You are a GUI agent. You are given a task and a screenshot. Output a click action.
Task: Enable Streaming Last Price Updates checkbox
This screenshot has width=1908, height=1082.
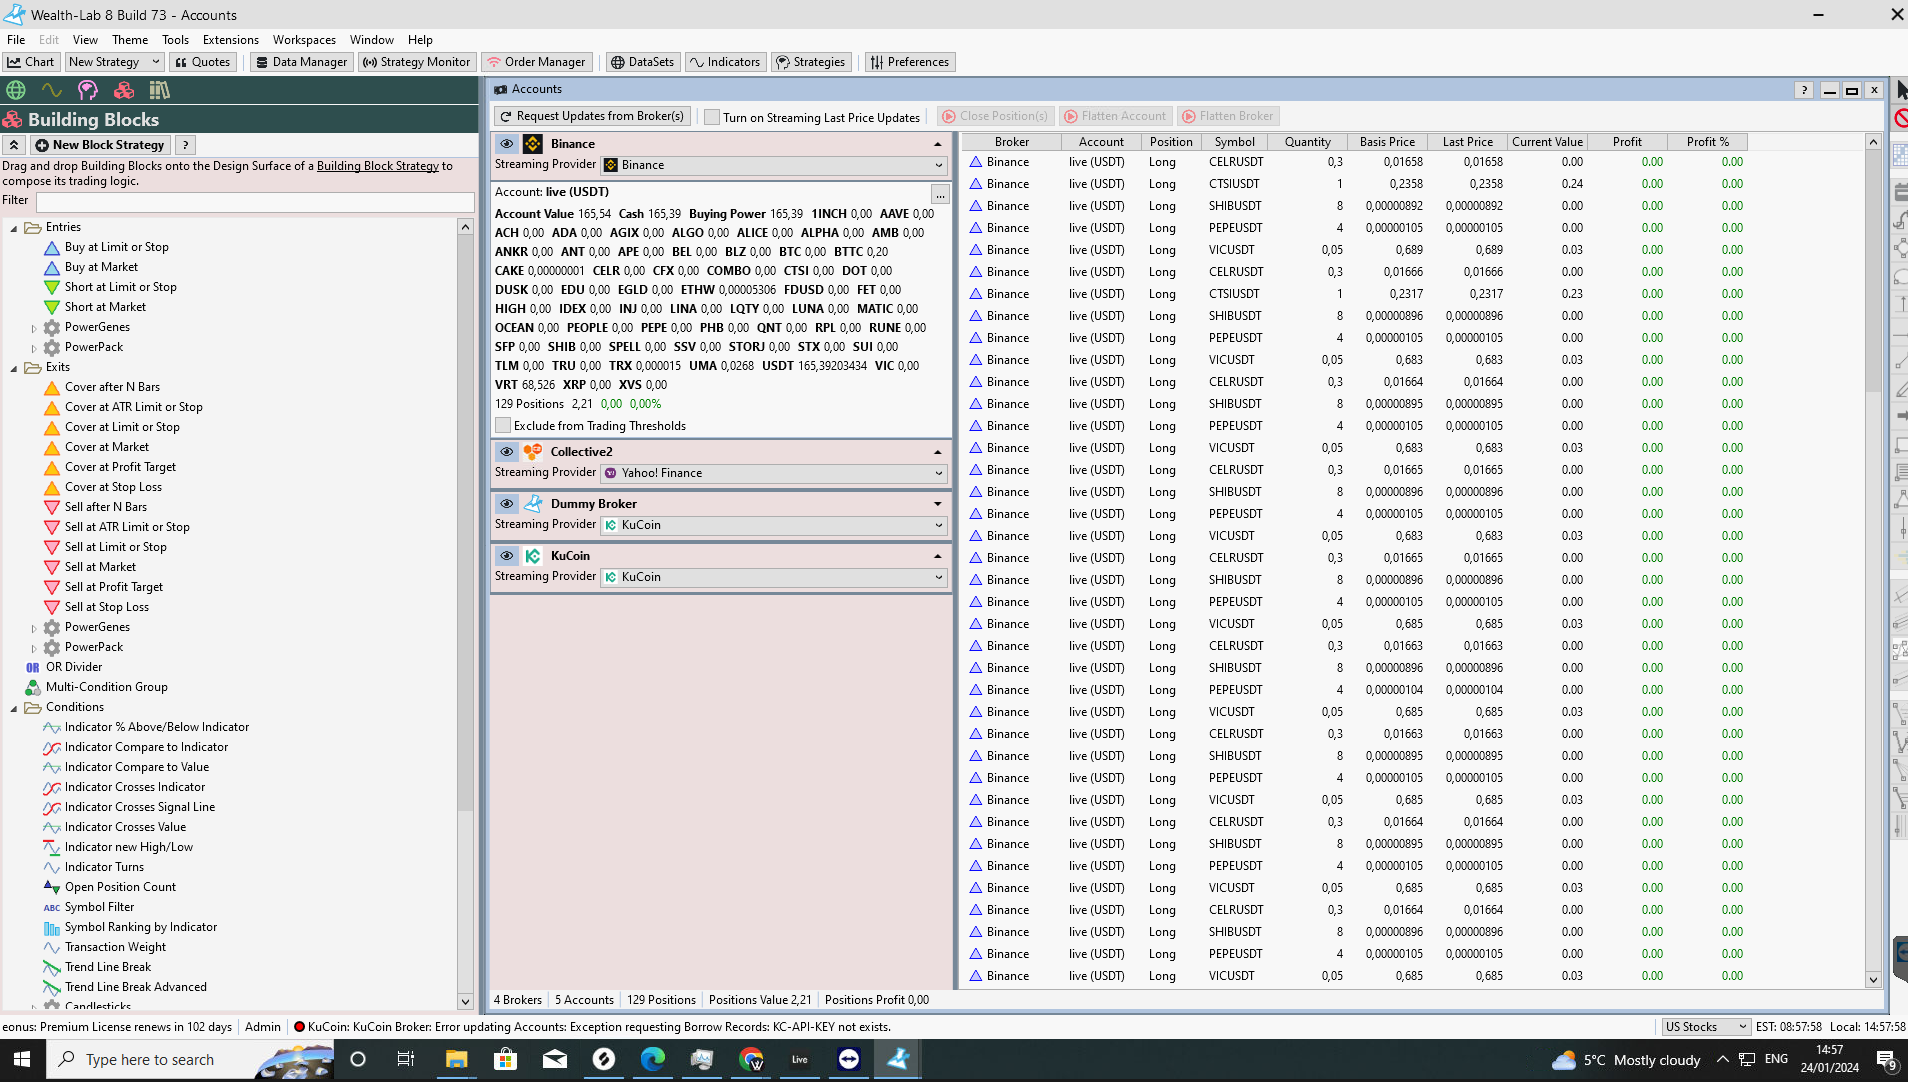(x=712, y=117)
